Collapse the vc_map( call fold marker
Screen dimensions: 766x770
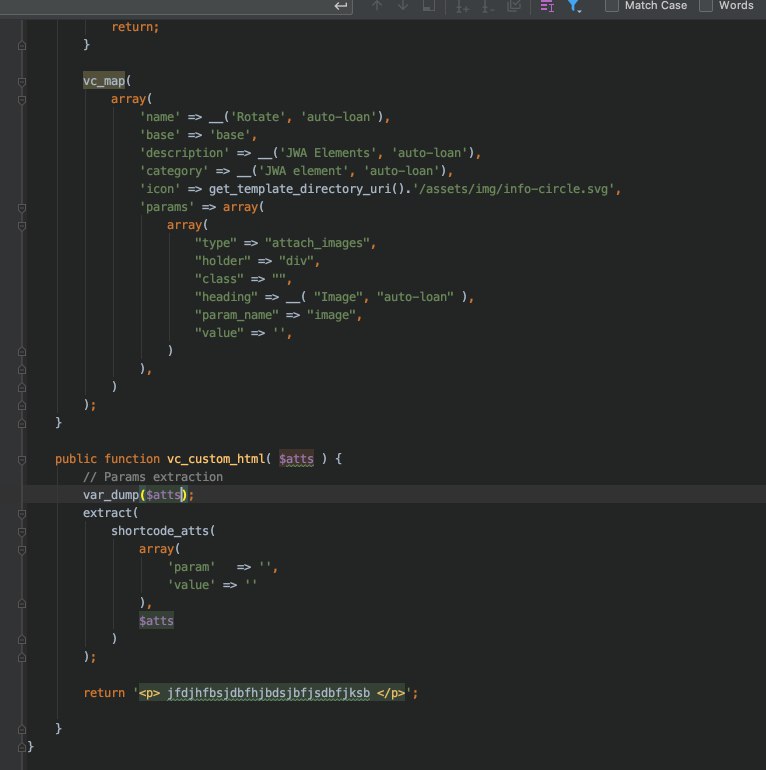[x=22, y=81]
